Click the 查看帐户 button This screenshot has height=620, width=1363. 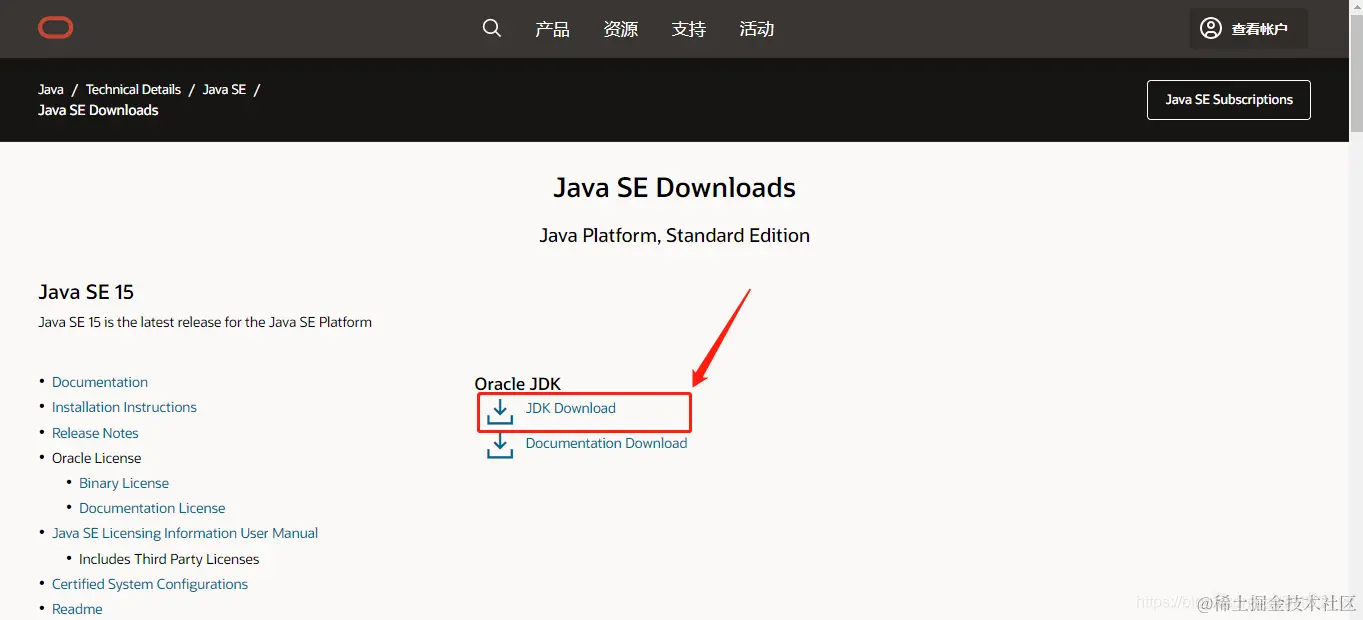pos(1248,29)
